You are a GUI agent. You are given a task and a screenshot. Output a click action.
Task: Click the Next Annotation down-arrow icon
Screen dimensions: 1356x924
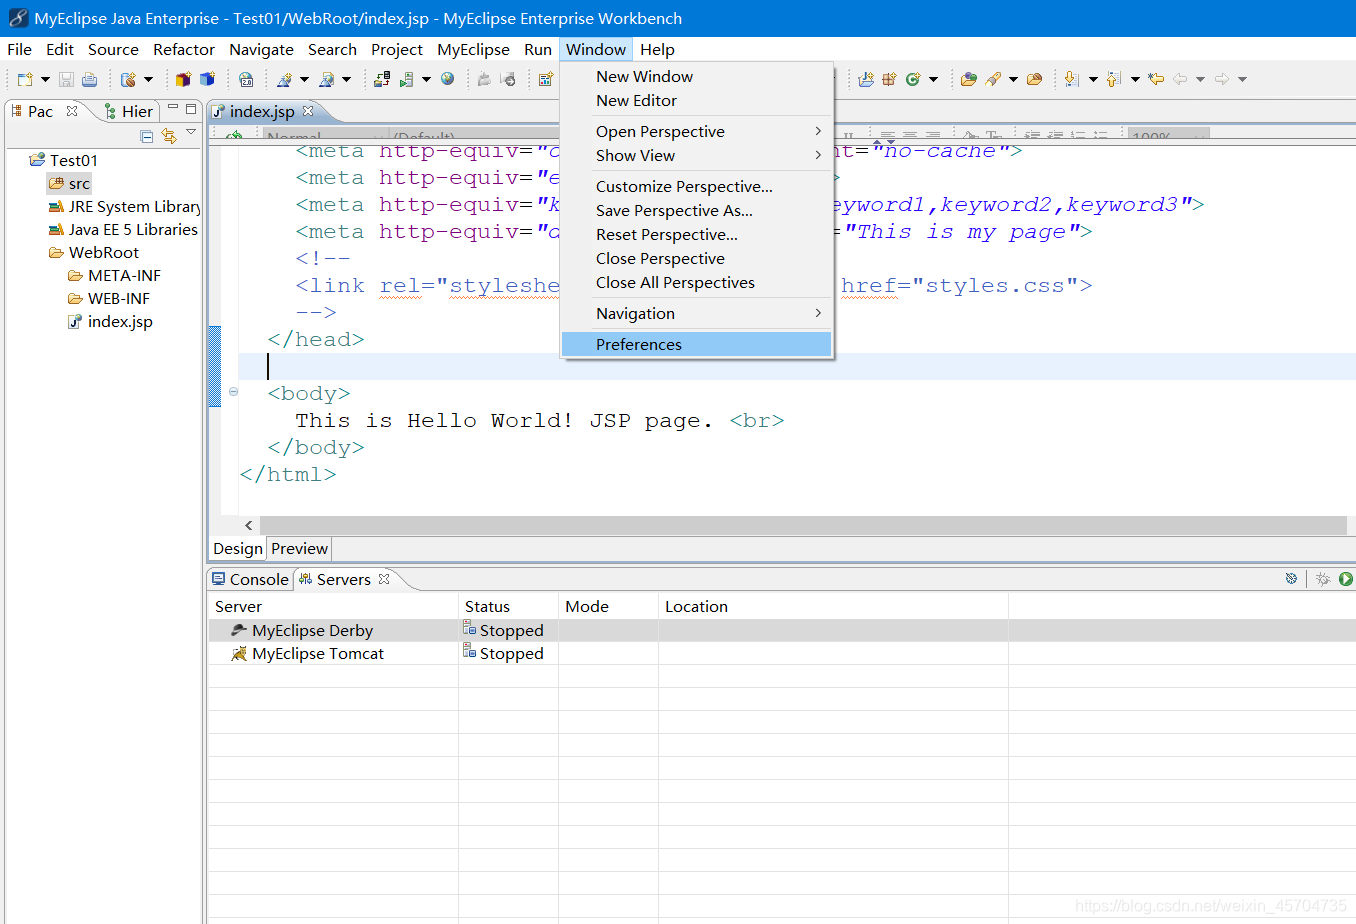pyautogui.click(x=1072, y=79)
